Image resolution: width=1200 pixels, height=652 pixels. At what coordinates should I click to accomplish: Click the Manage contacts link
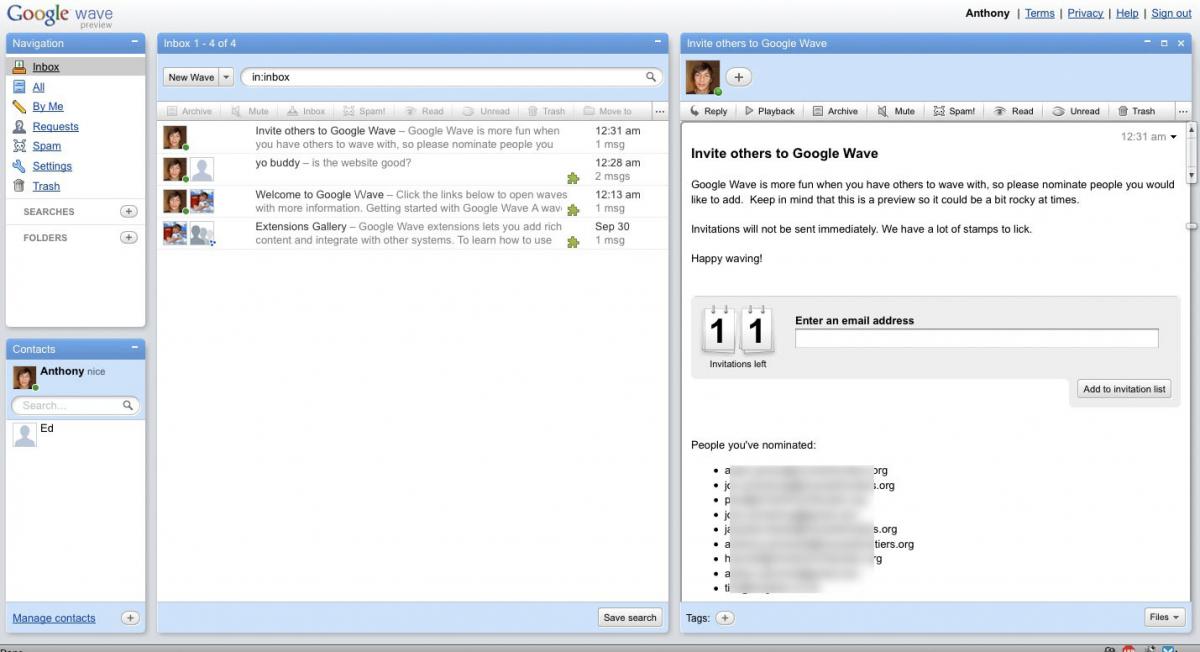click(x=54, y=618)
